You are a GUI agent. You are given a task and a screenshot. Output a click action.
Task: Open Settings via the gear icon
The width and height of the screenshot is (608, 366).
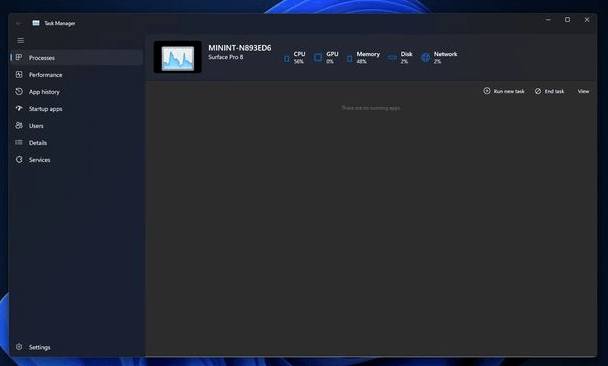pyautogui.click(x=19, y=347)
